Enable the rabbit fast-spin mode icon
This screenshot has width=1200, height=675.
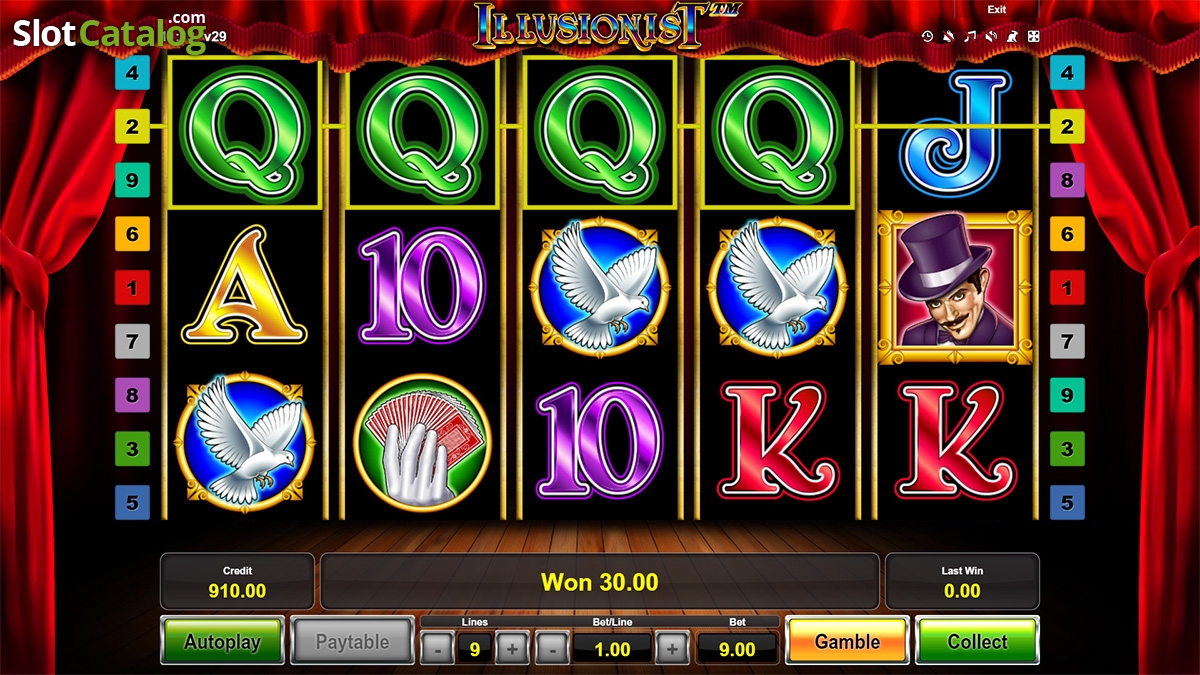click(1012, 36)
